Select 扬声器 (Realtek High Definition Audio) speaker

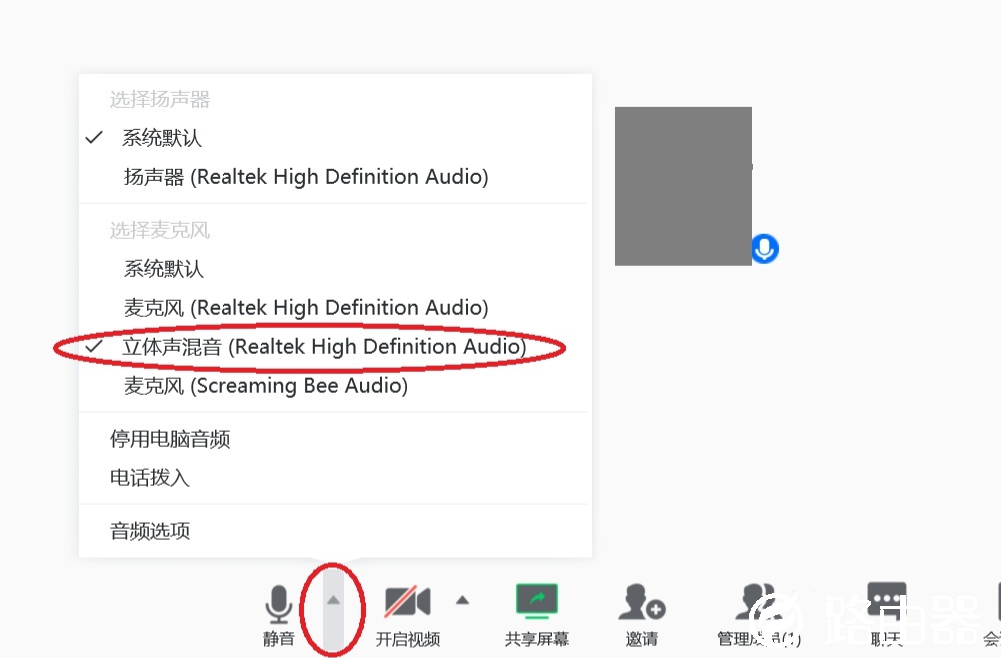[305, 177]
